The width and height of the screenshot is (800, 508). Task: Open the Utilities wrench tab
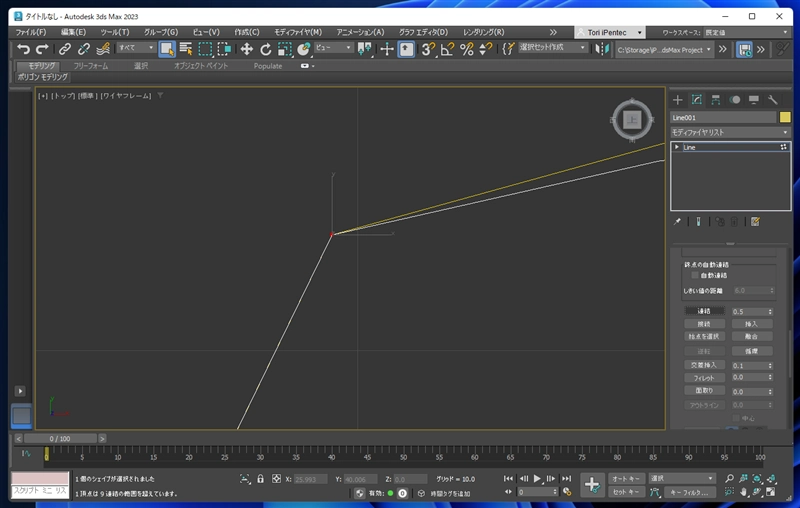coord(772,100)
